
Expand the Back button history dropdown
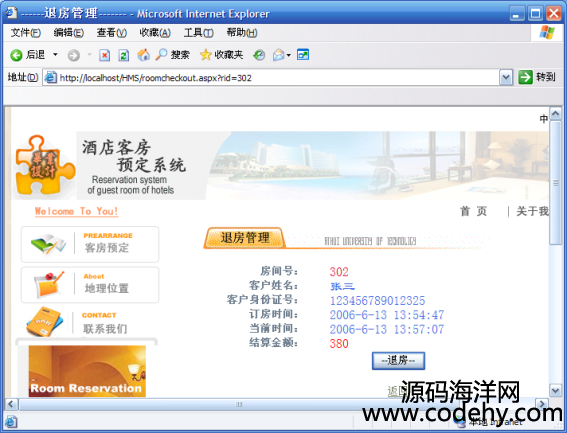tap(55, 55)
